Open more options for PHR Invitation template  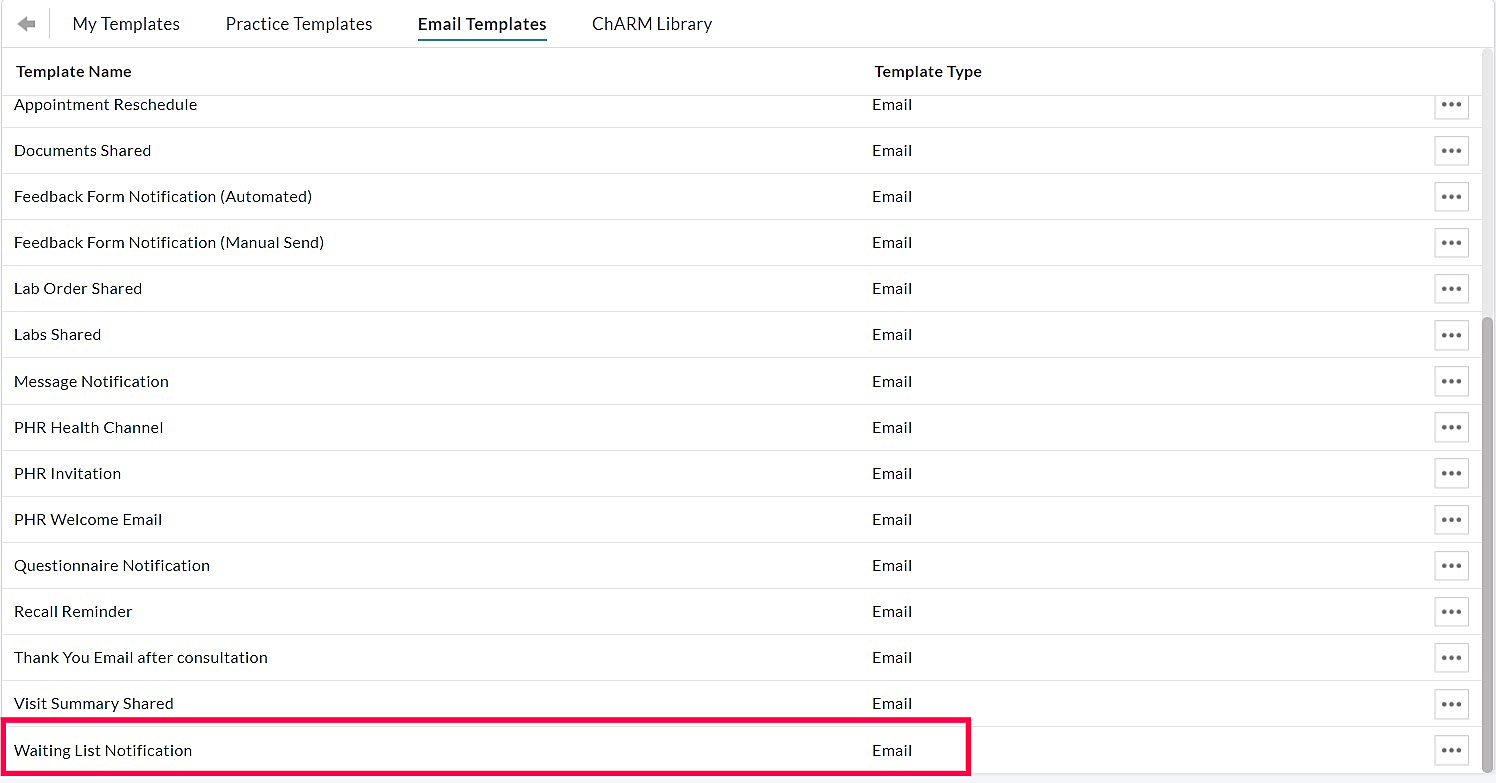point(1451,473)
